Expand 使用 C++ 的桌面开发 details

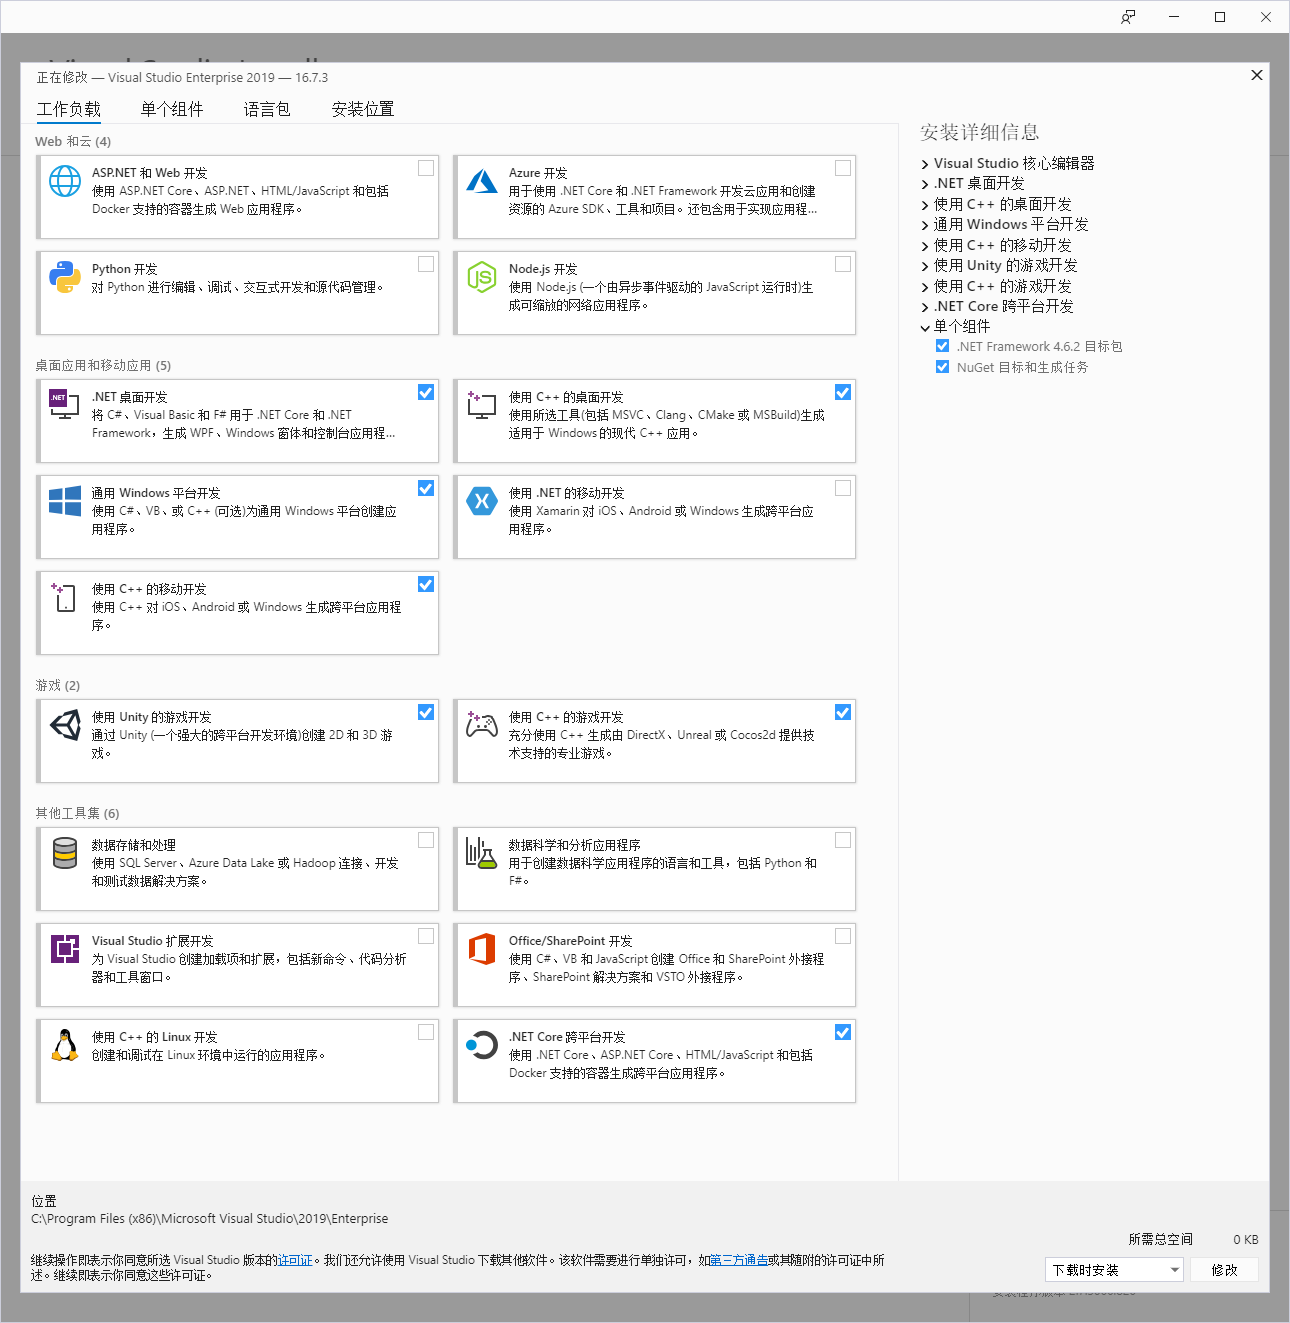pos(925,205)
